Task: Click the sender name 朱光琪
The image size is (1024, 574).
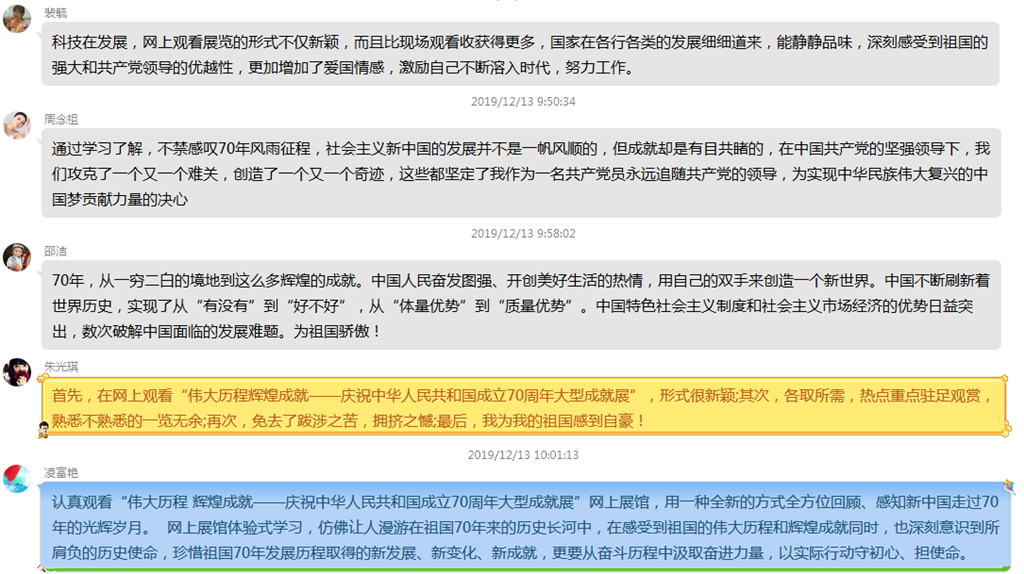Action: [x=61, y=367]
